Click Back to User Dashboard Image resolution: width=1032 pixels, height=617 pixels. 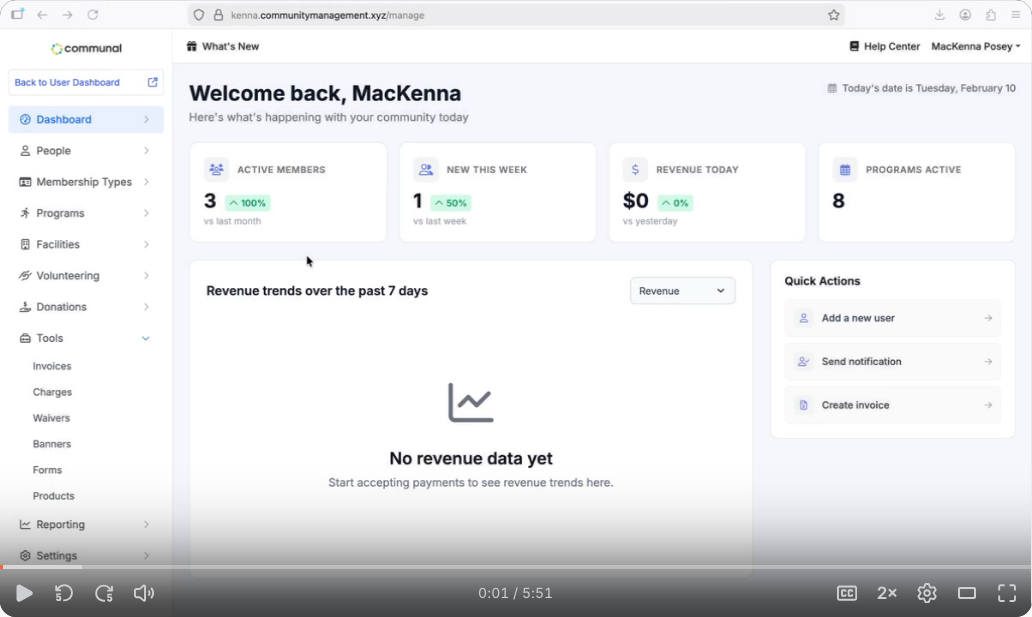tap(85, 82)
